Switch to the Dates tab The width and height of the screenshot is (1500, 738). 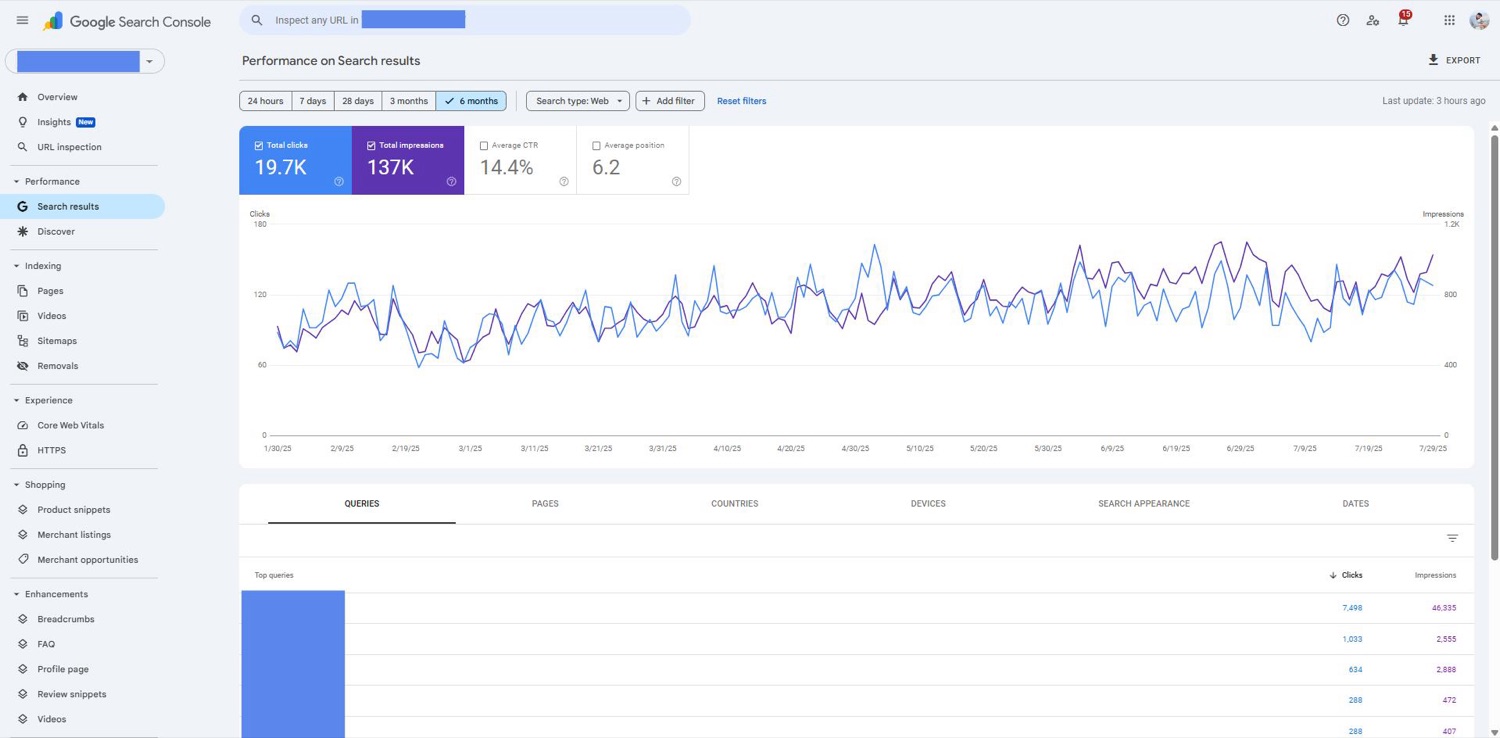pos(1356,504)
